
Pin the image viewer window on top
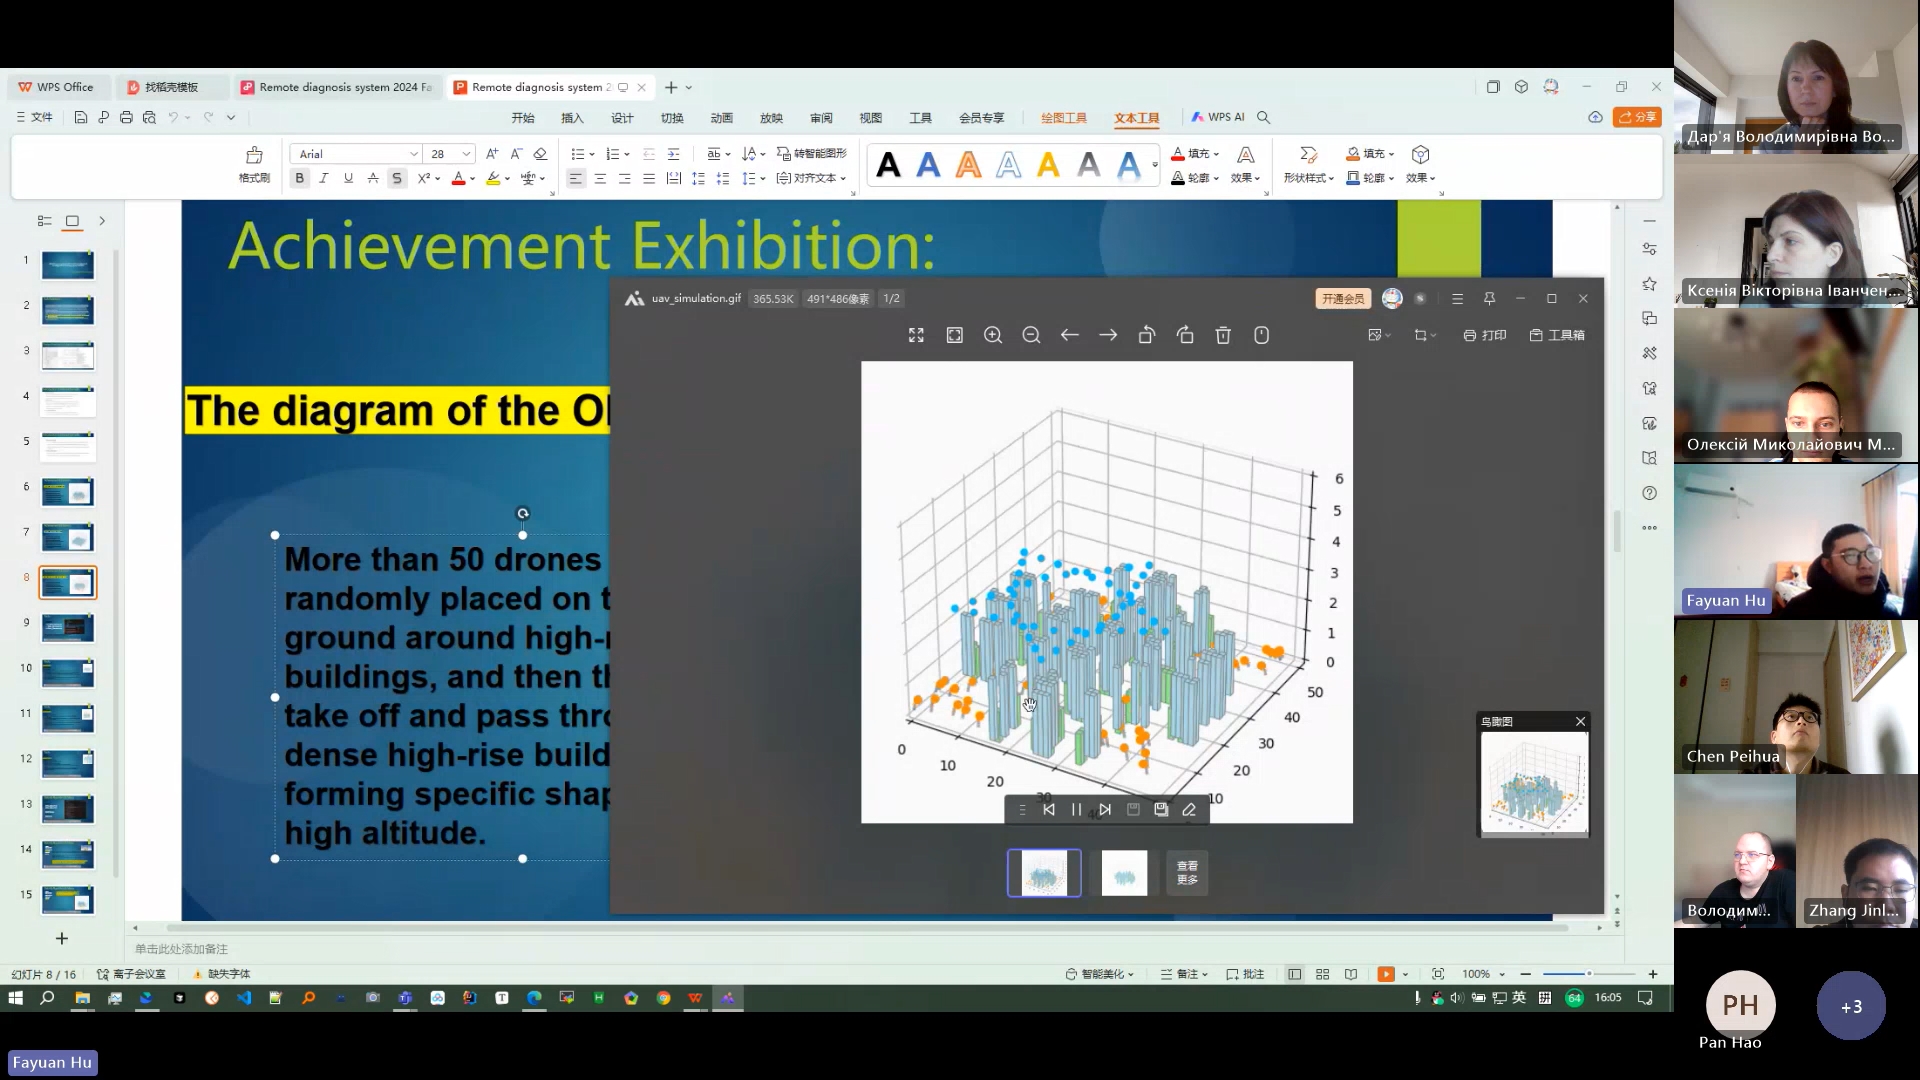(x=1489, y=298)
